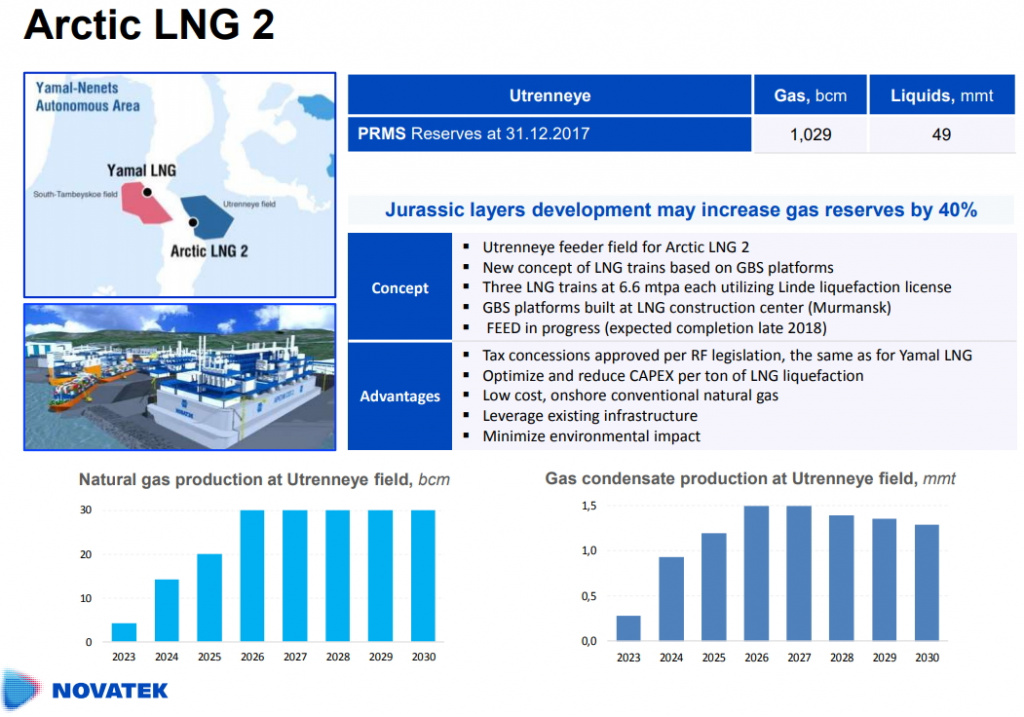
Task: Click the 'Arctic LNG 2' map label
Action: pos(209,251)
